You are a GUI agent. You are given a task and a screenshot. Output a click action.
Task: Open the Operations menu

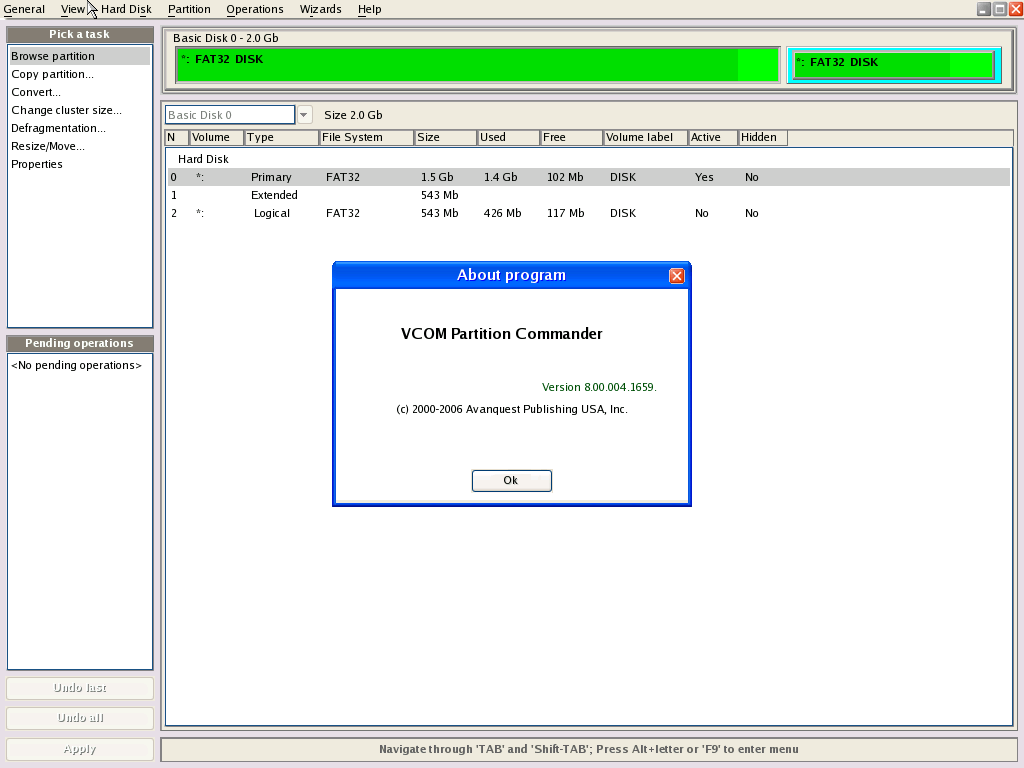click(255, 9)
